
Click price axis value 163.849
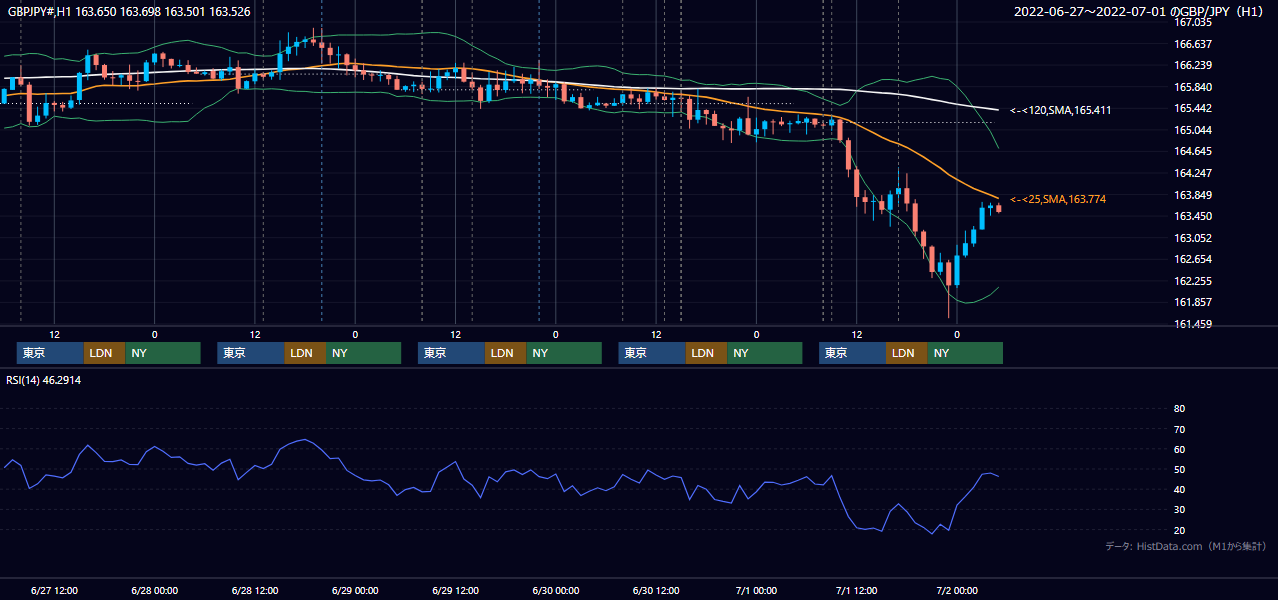pos(1193,195)
